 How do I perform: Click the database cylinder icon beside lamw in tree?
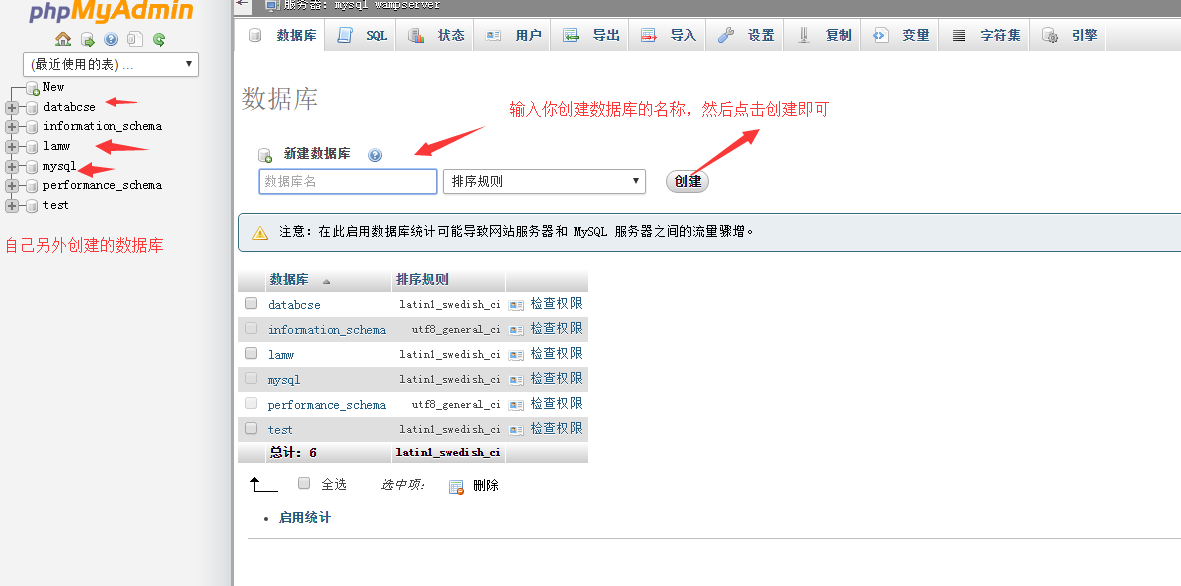point(32,146)
